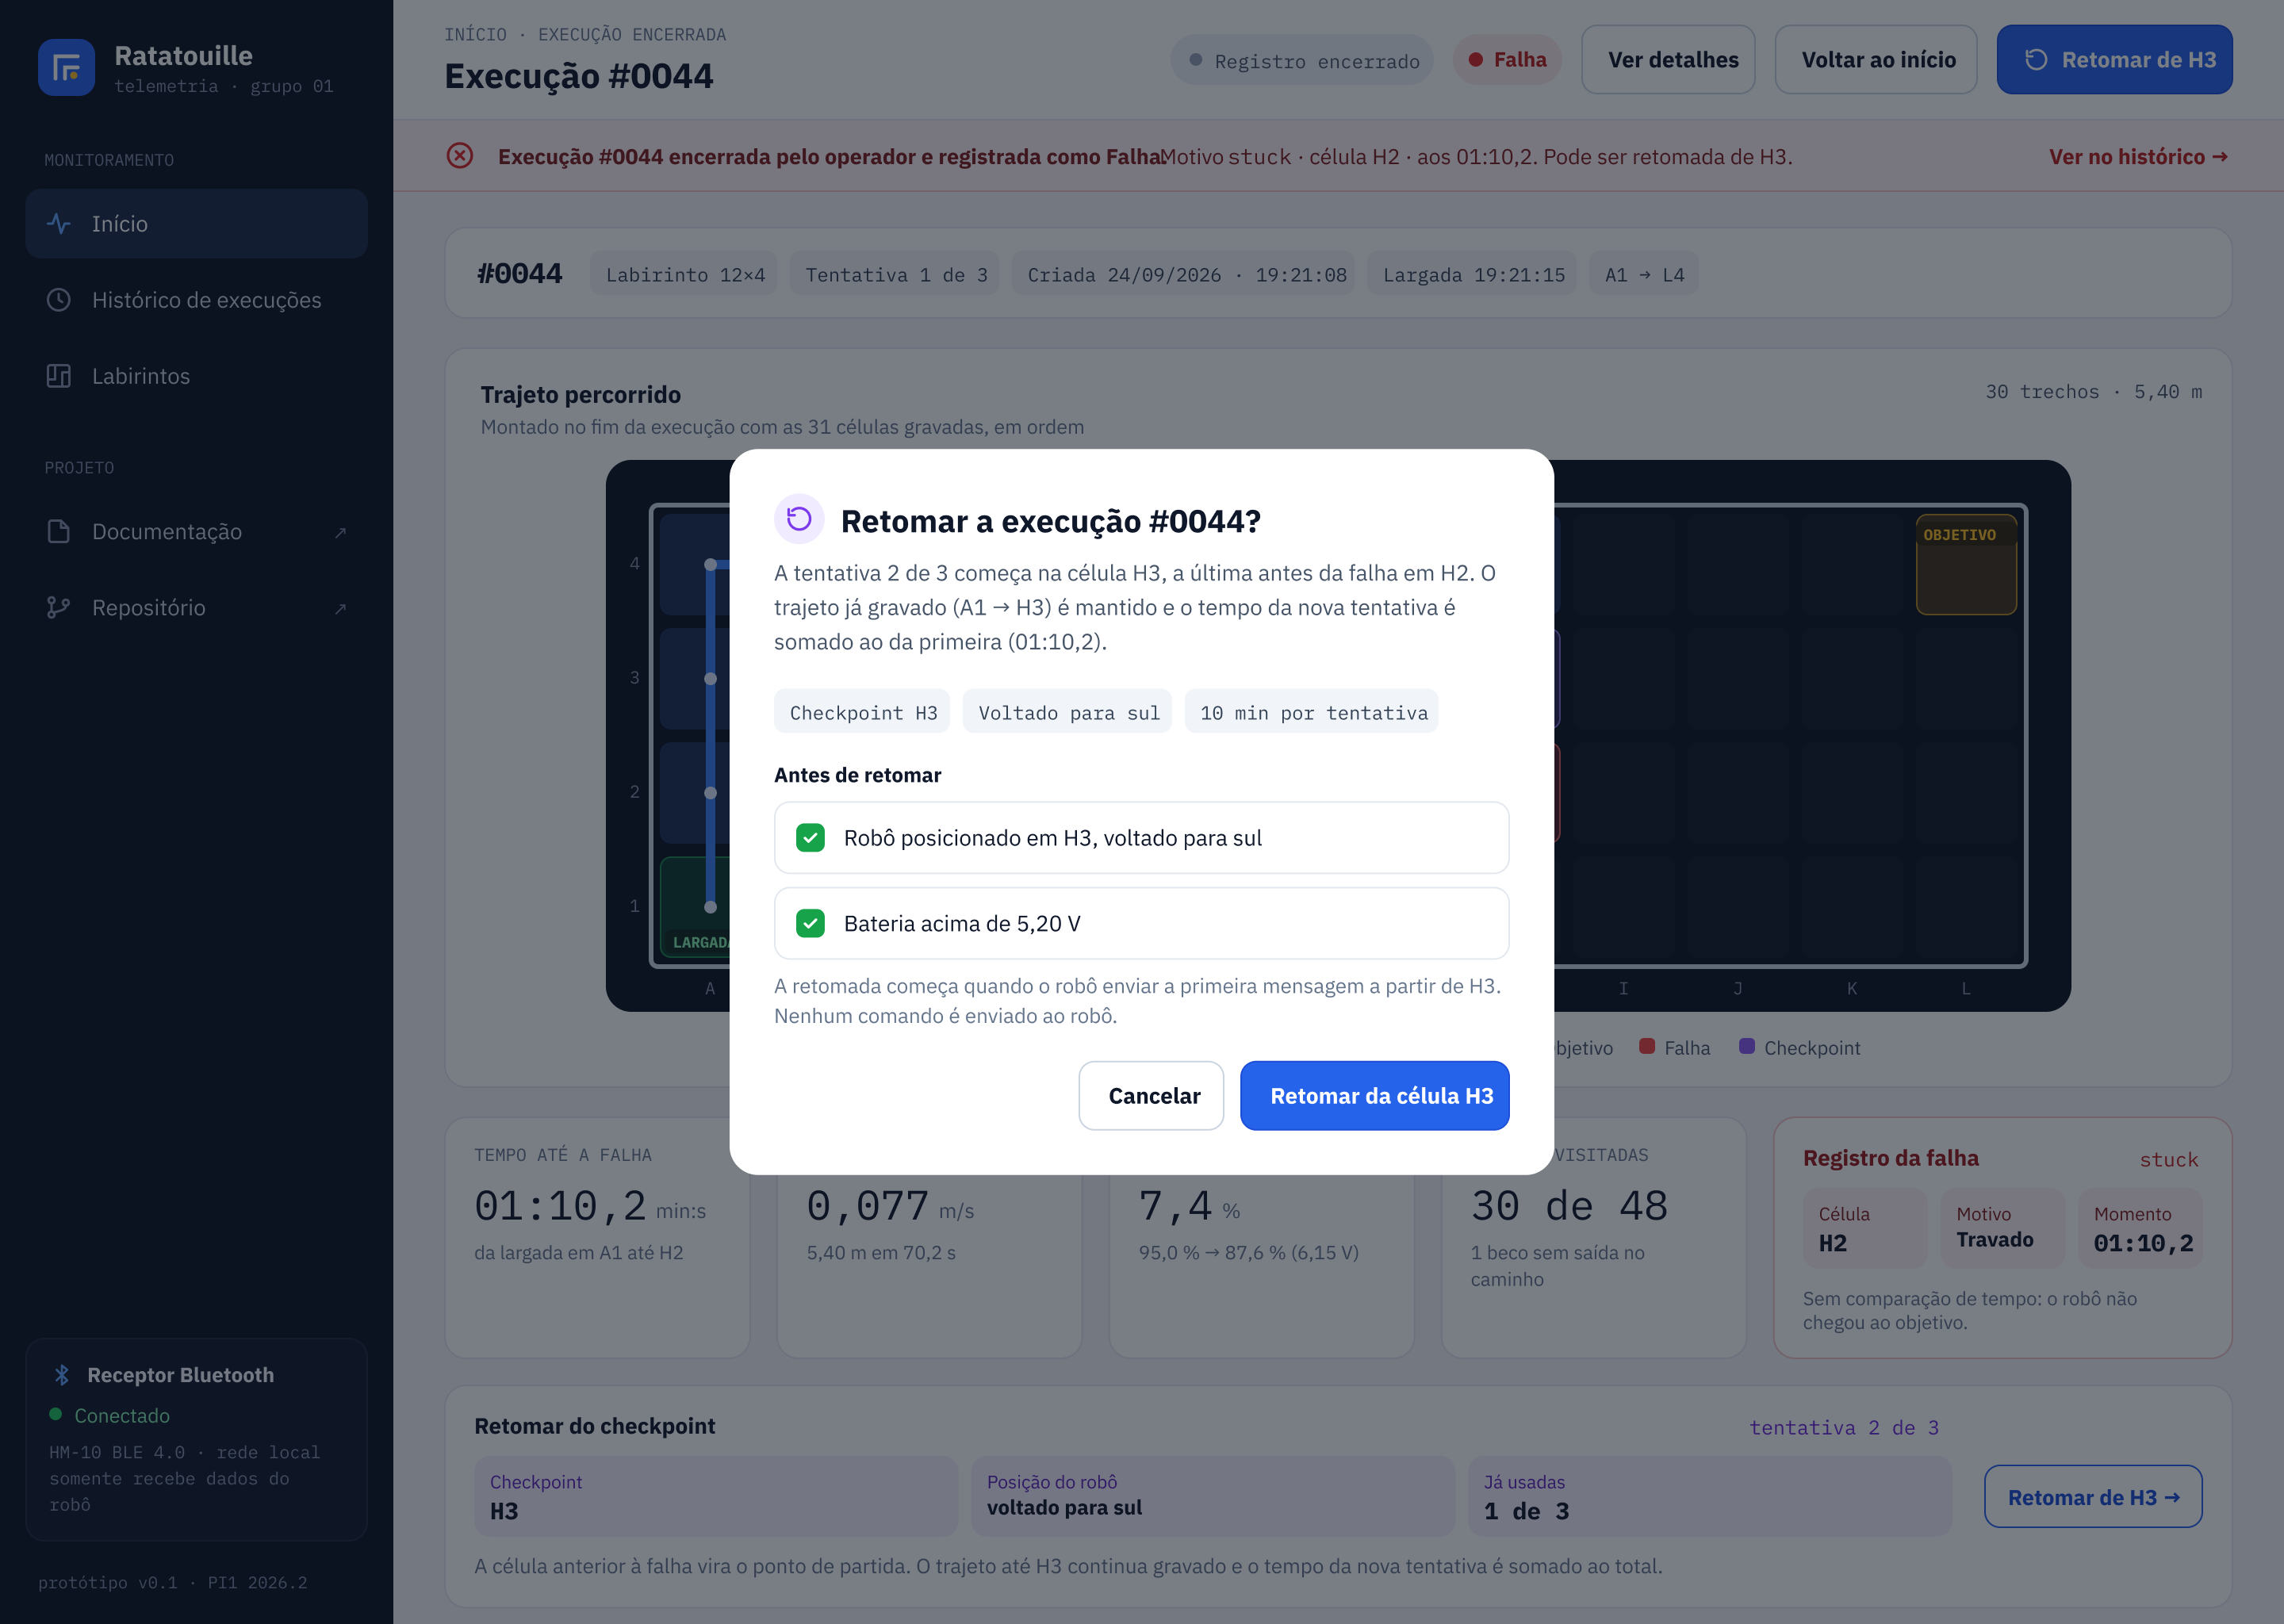Viewport: 2284px width, 1624px height.
Task: Click the Labirintos maze icon
Action: 59,376
